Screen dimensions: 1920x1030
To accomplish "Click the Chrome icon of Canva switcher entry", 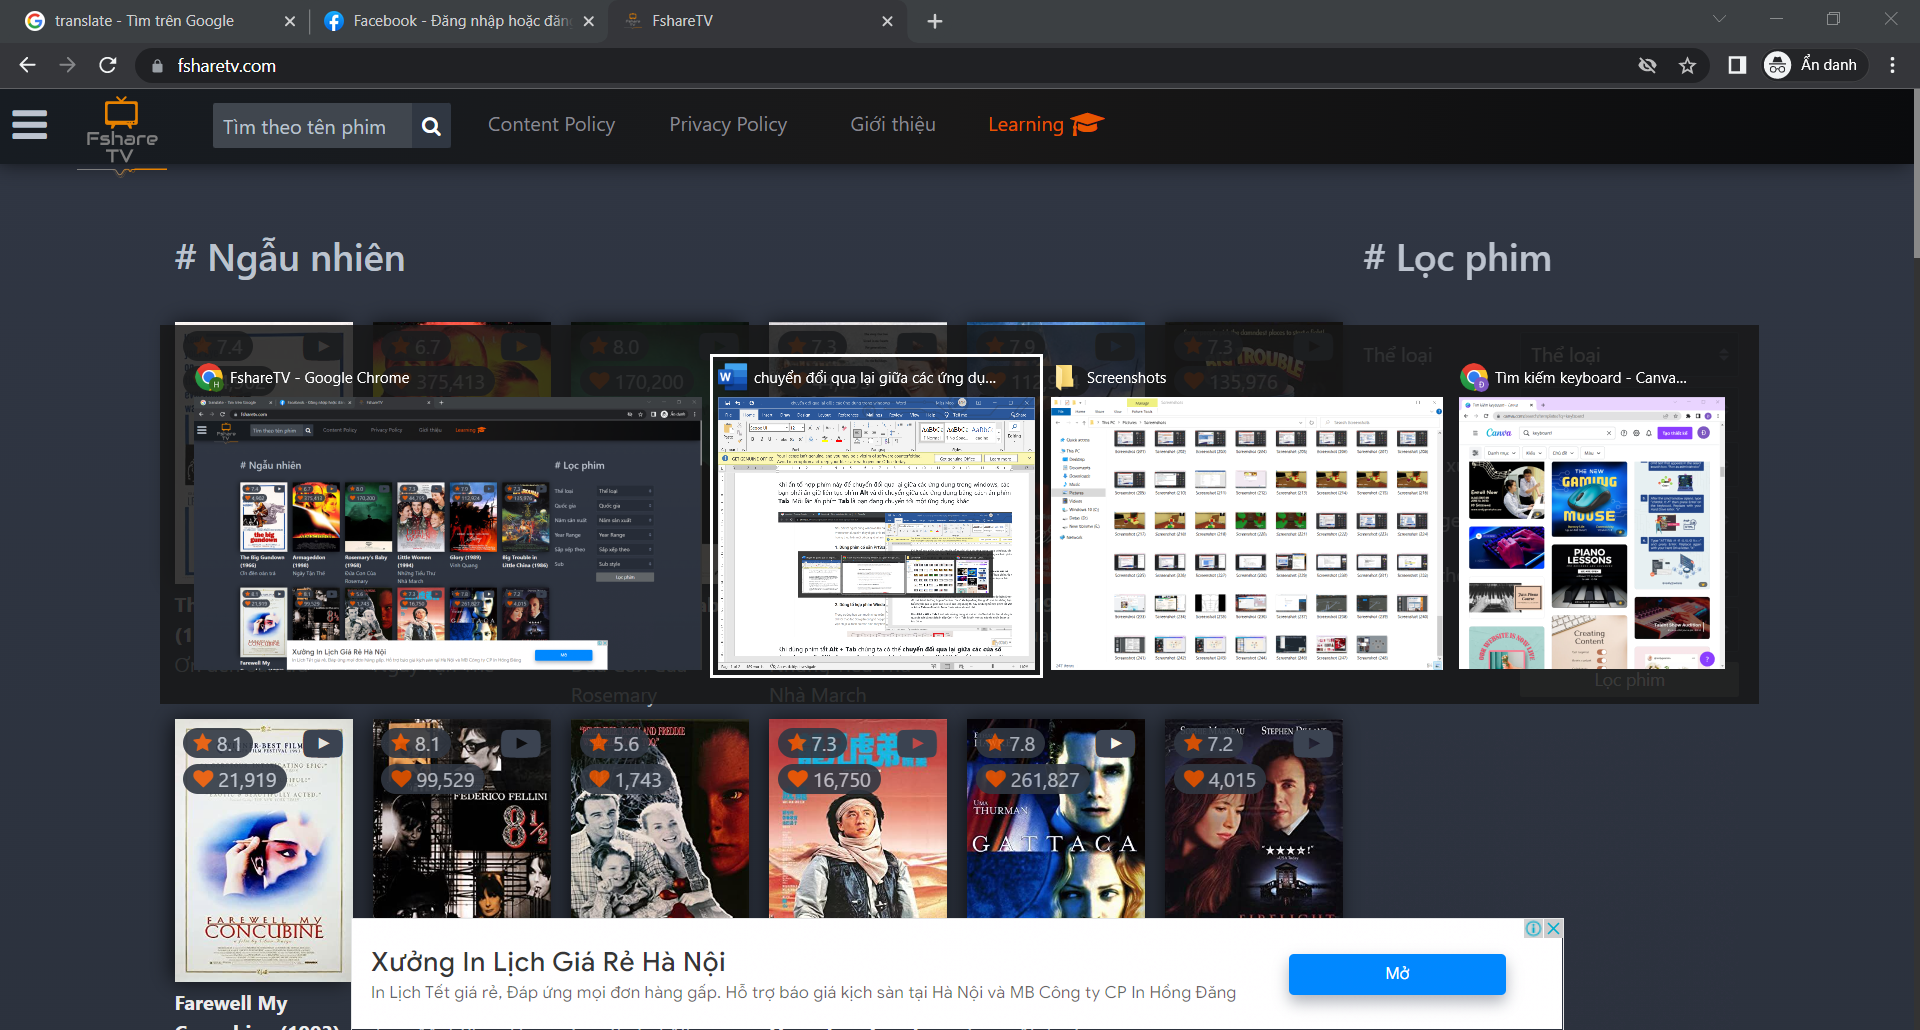I will click(x=1474, y=377).
